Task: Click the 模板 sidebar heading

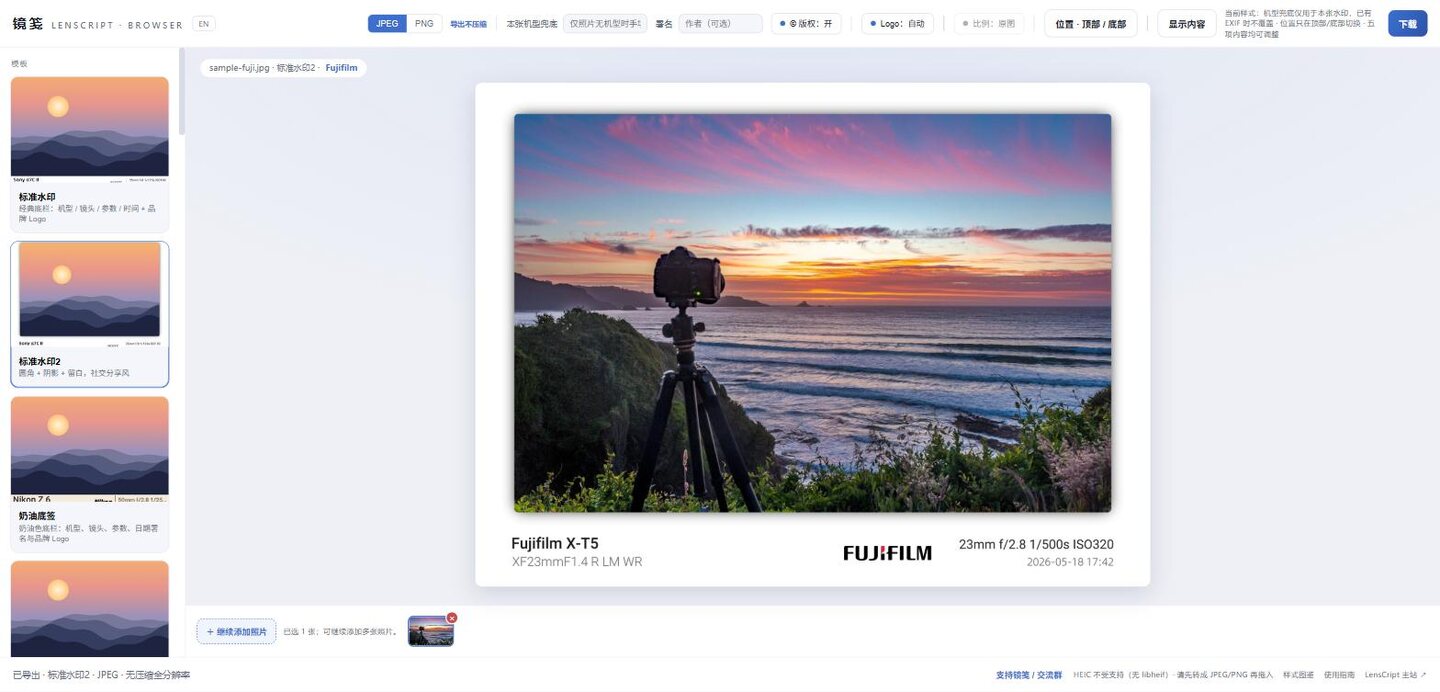Action: [19, 63]
